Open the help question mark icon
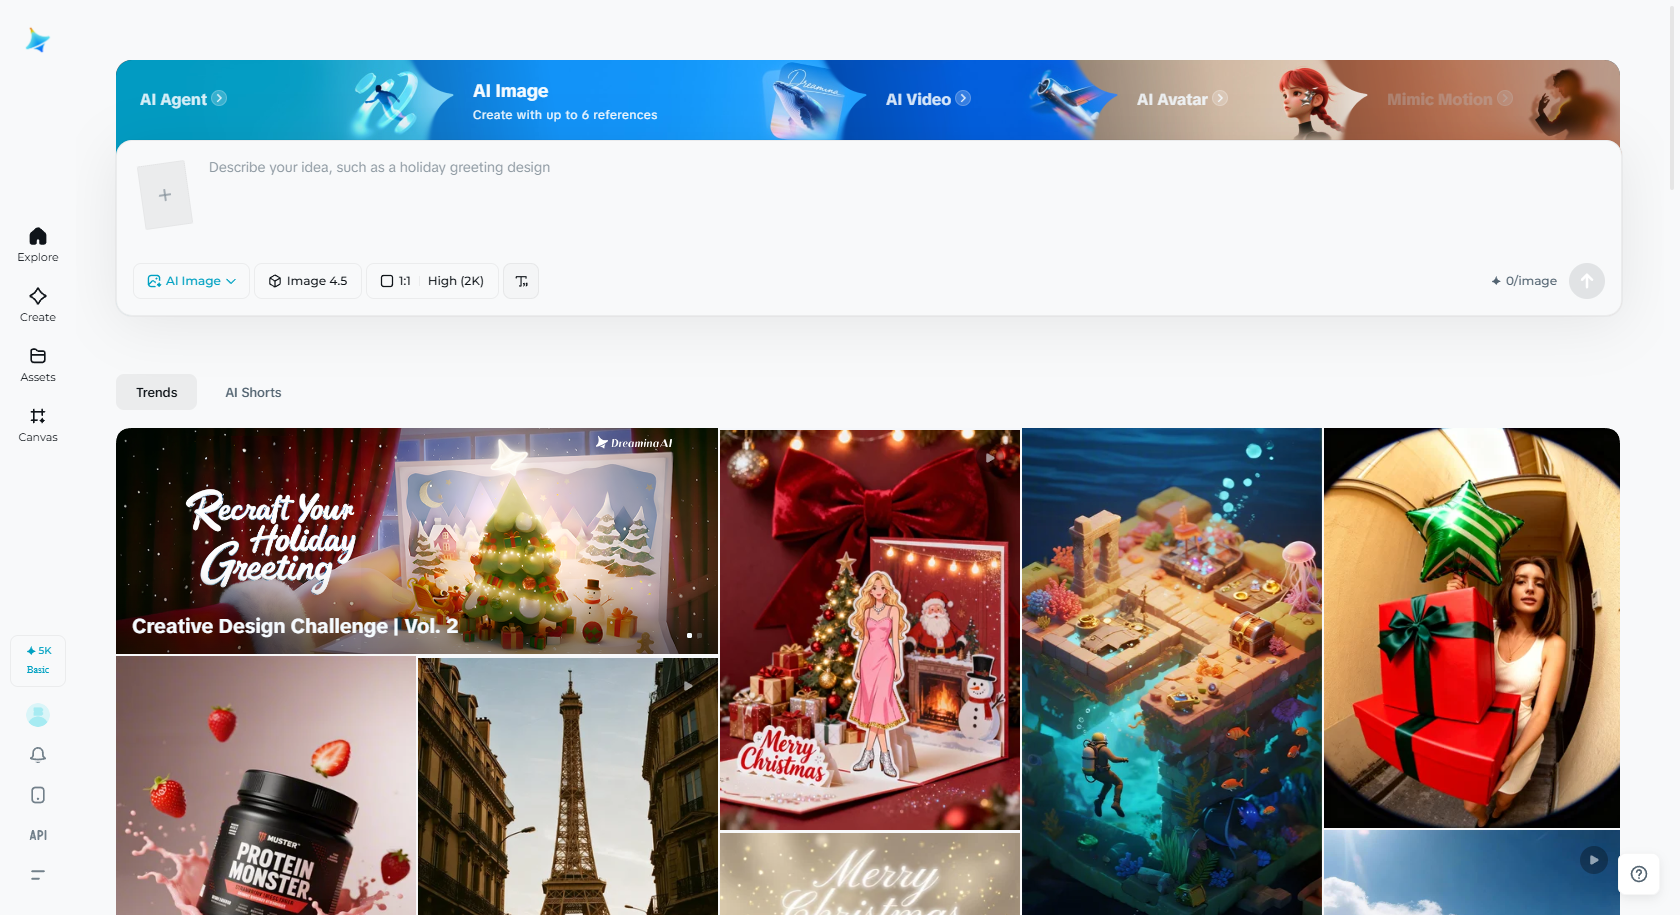 1638,874
